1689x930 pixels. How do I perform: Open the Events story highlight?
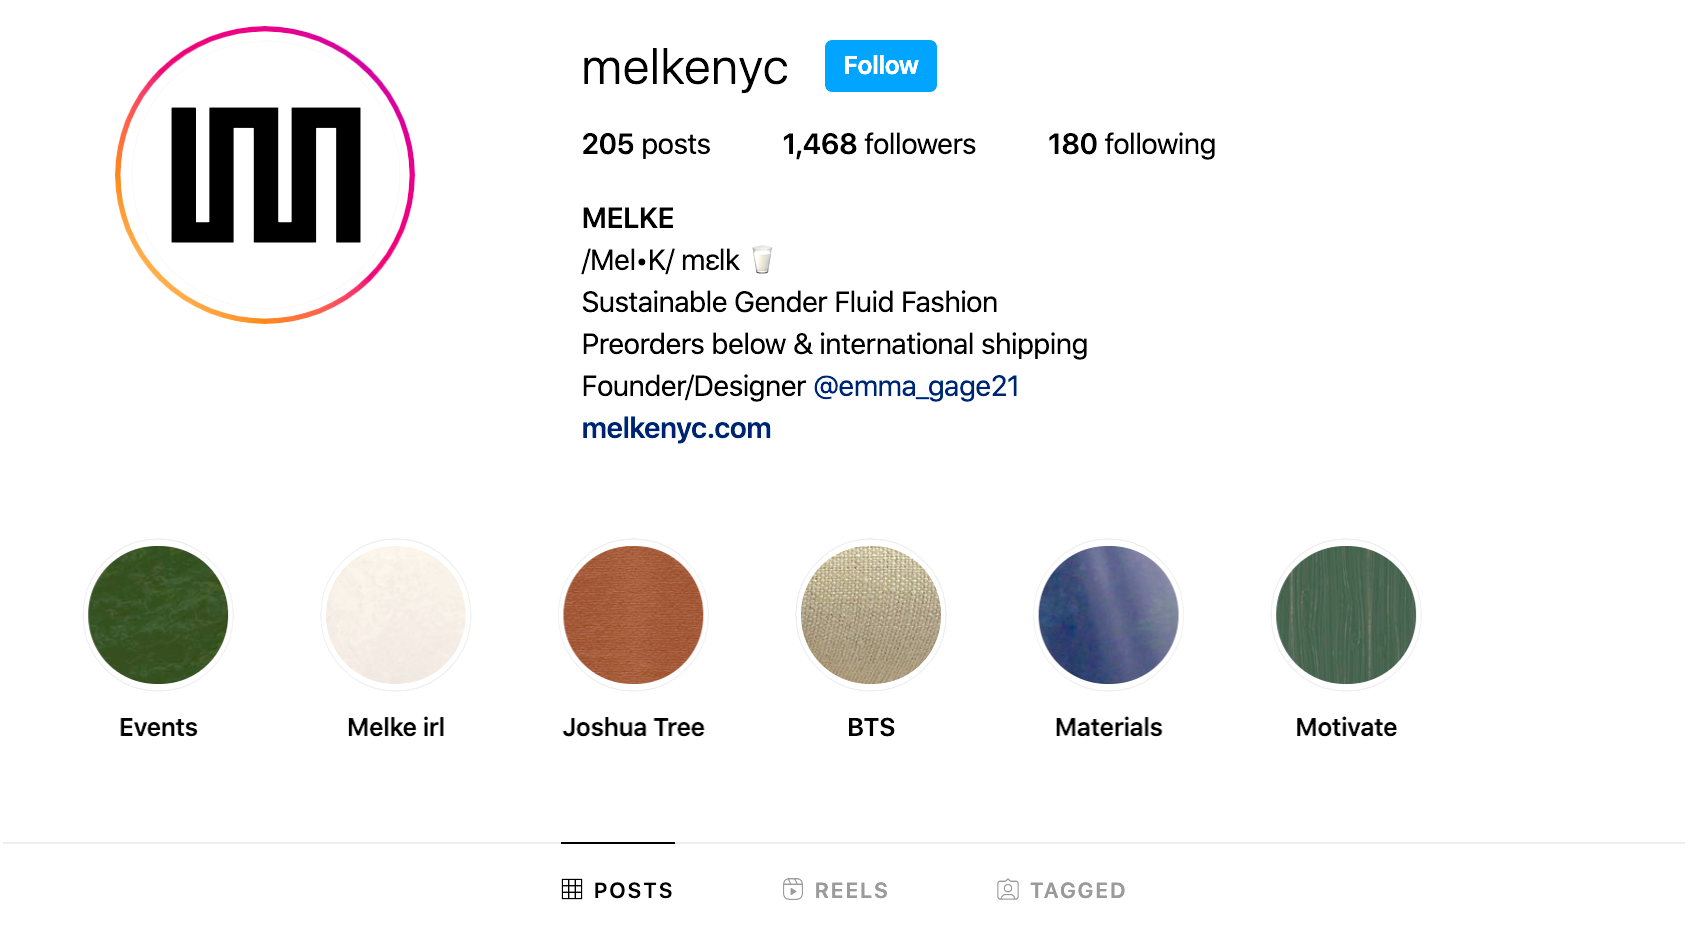click(x=158, y=615)
